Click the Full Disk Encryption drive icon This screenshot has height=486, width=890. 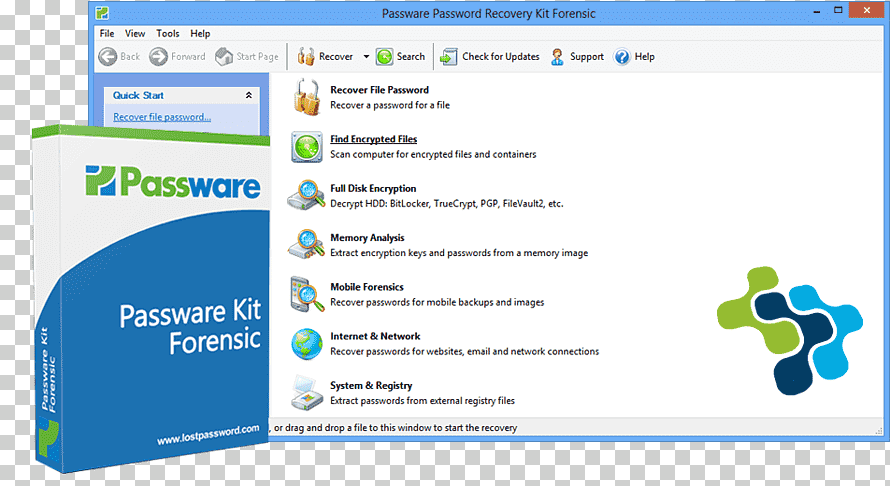coord(307,195)
